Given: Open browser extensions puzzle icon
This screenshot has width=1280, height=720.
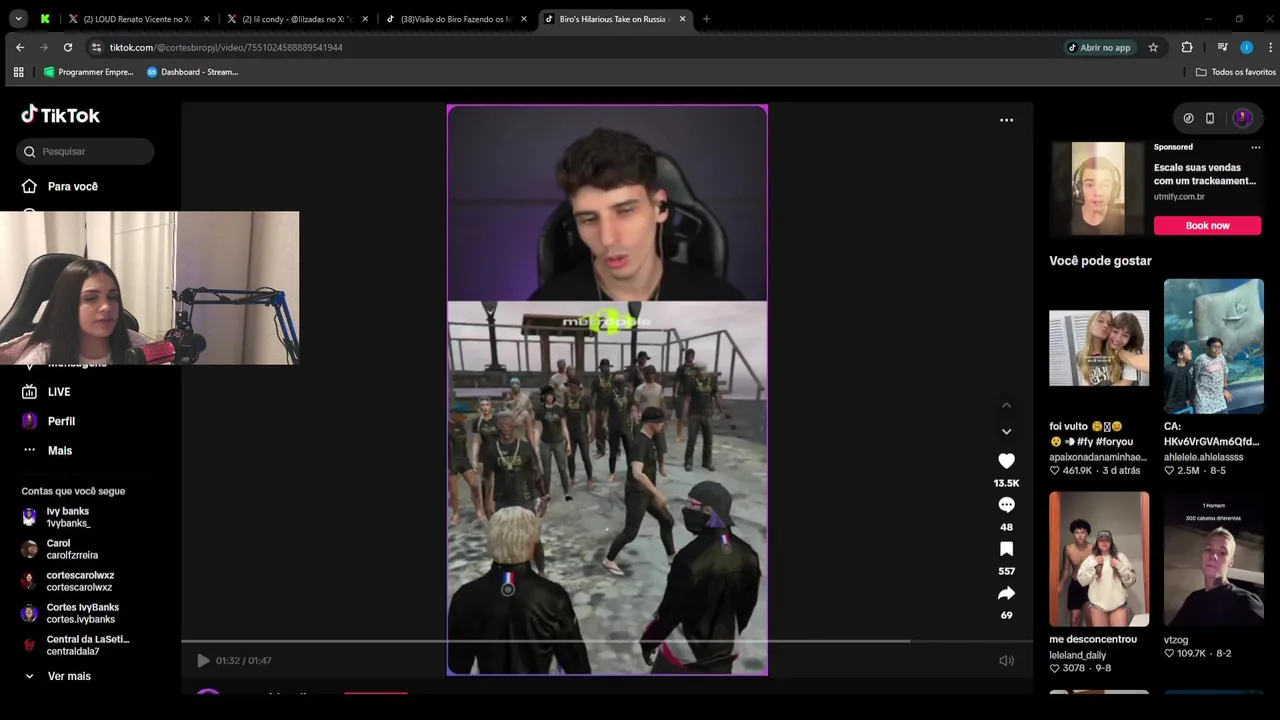Looking at the screenshot, I should coord(1187,47).
